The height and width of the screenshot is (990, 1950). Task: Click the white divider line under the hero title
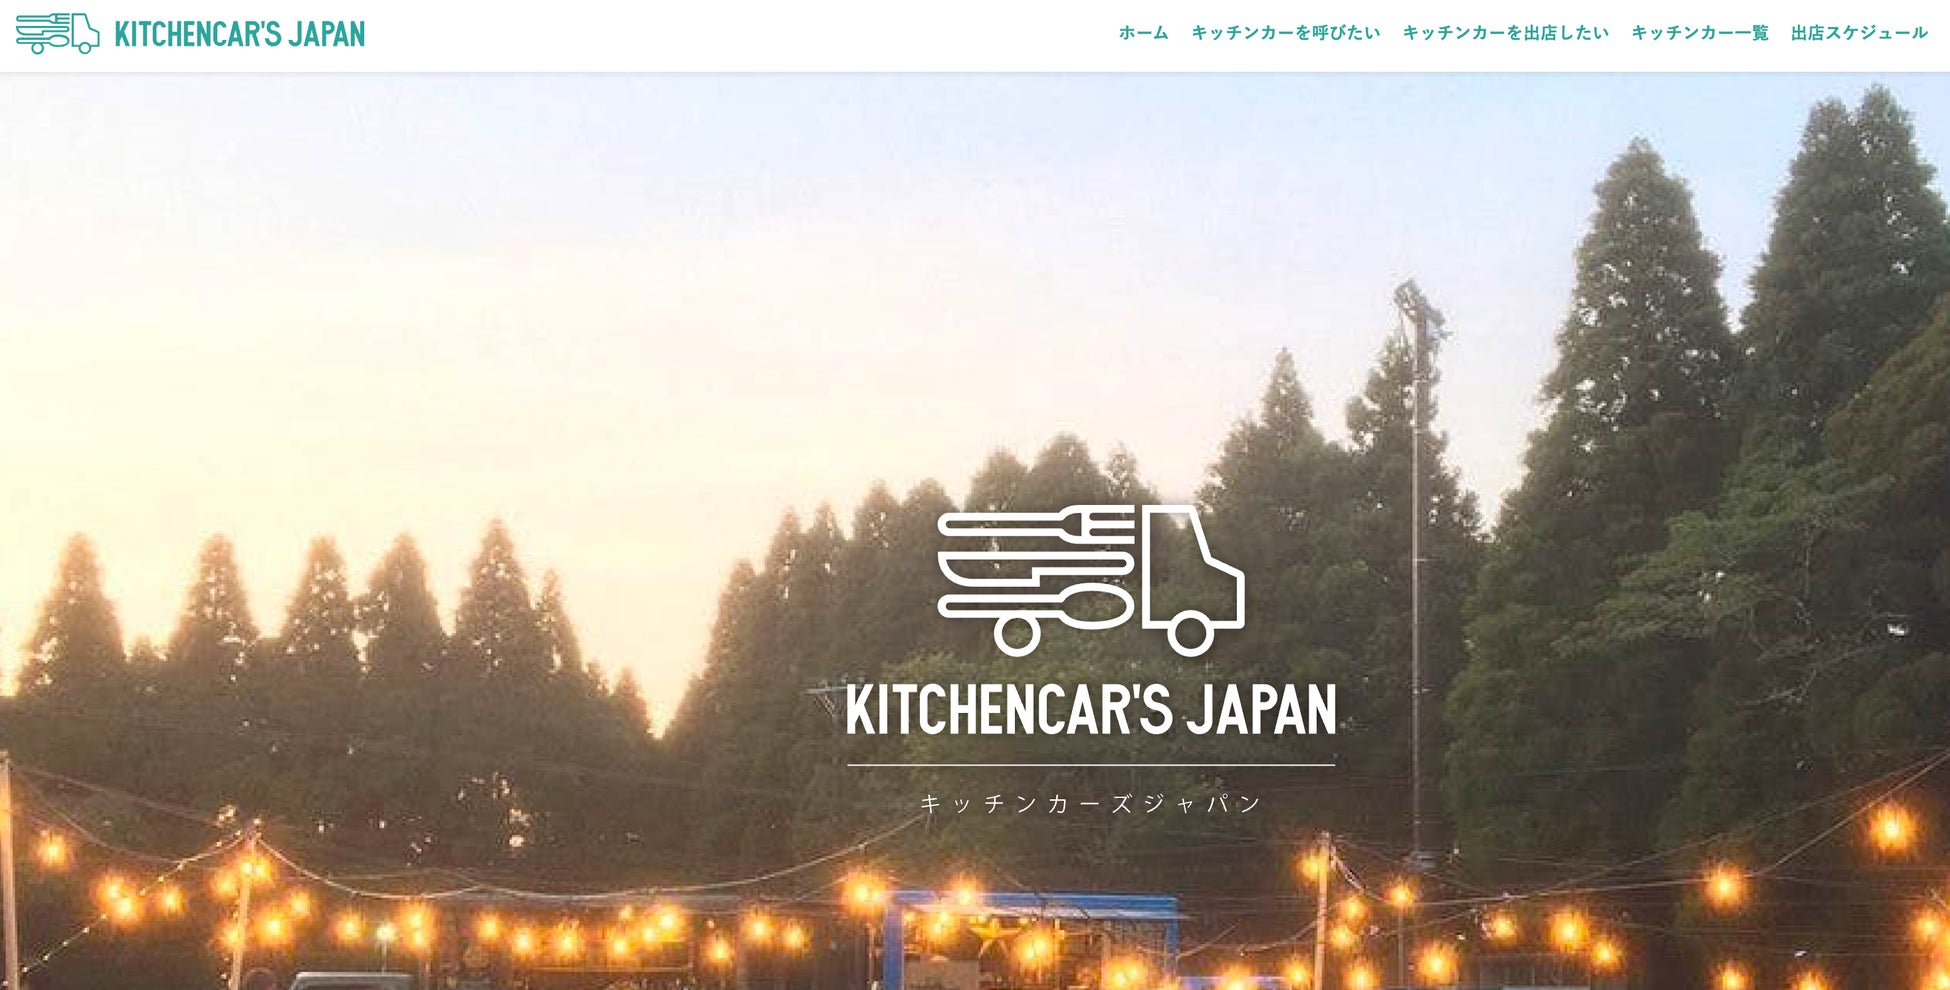pyautogui.click(x=1091, y=765)
